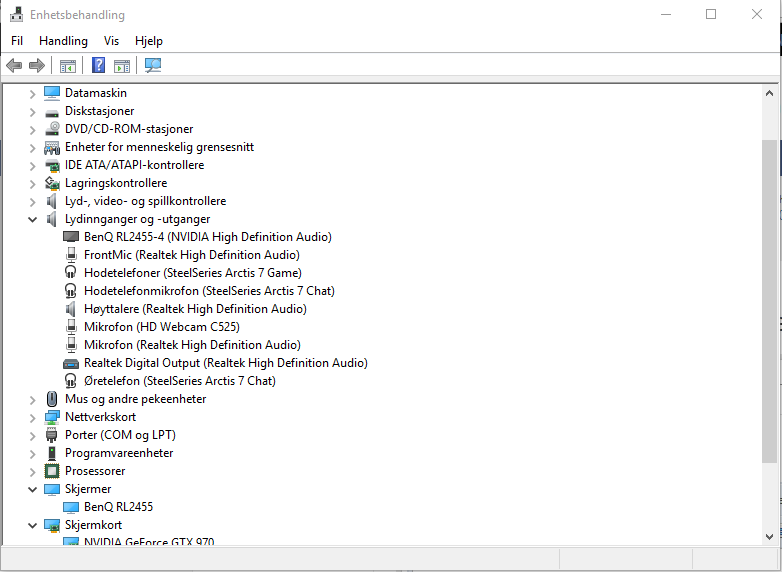Click the Forward arrow toolbar icon
This screenshot has width=782, height=572.
(37, 65)
